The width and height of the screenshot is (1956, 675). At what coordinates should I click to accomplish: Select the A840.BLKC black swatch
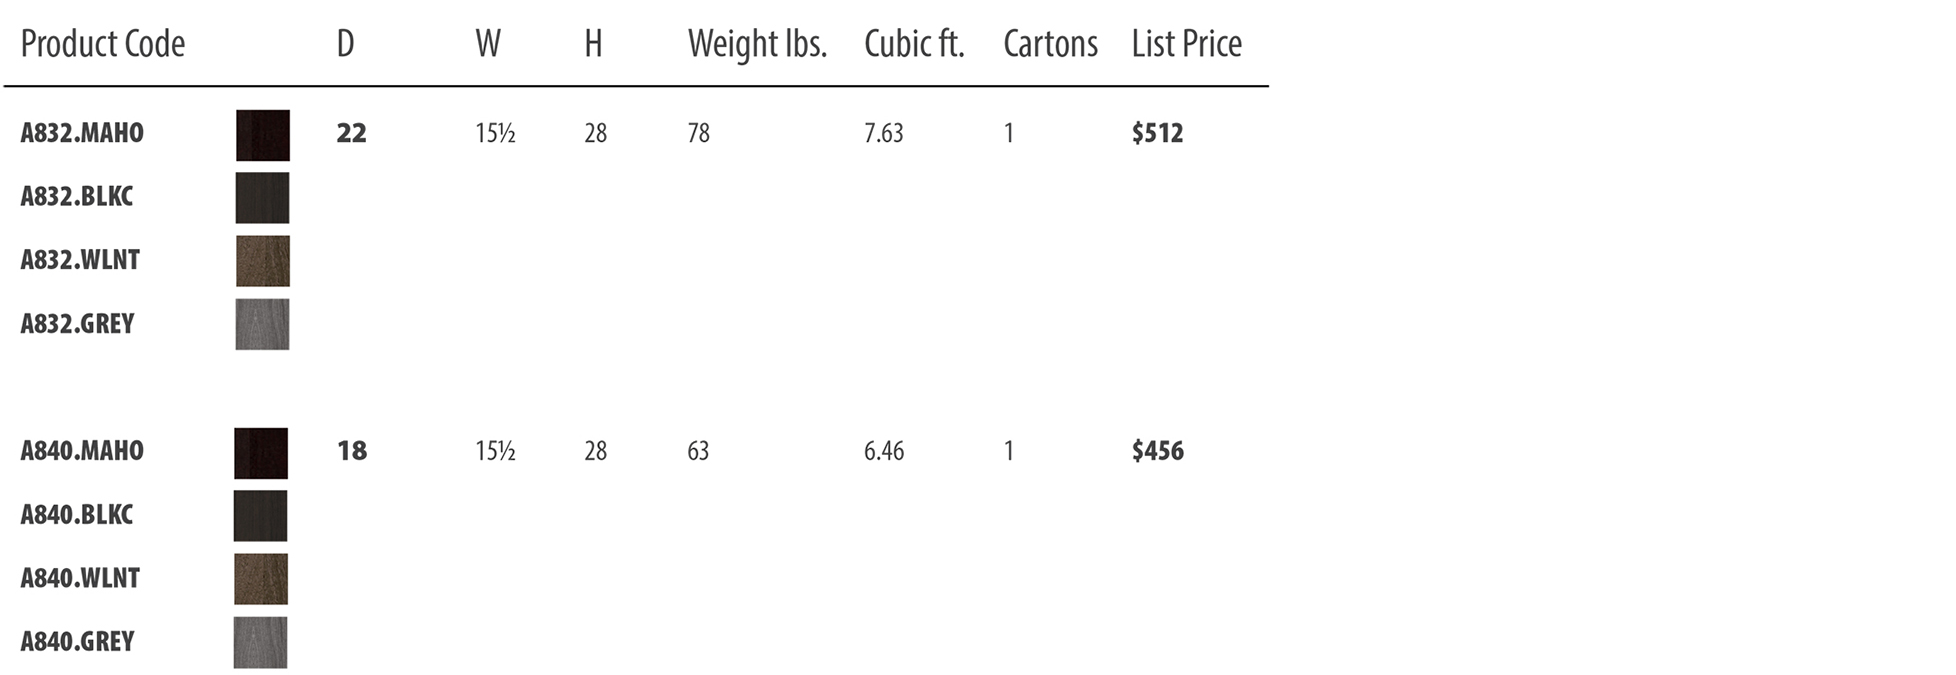261,516
